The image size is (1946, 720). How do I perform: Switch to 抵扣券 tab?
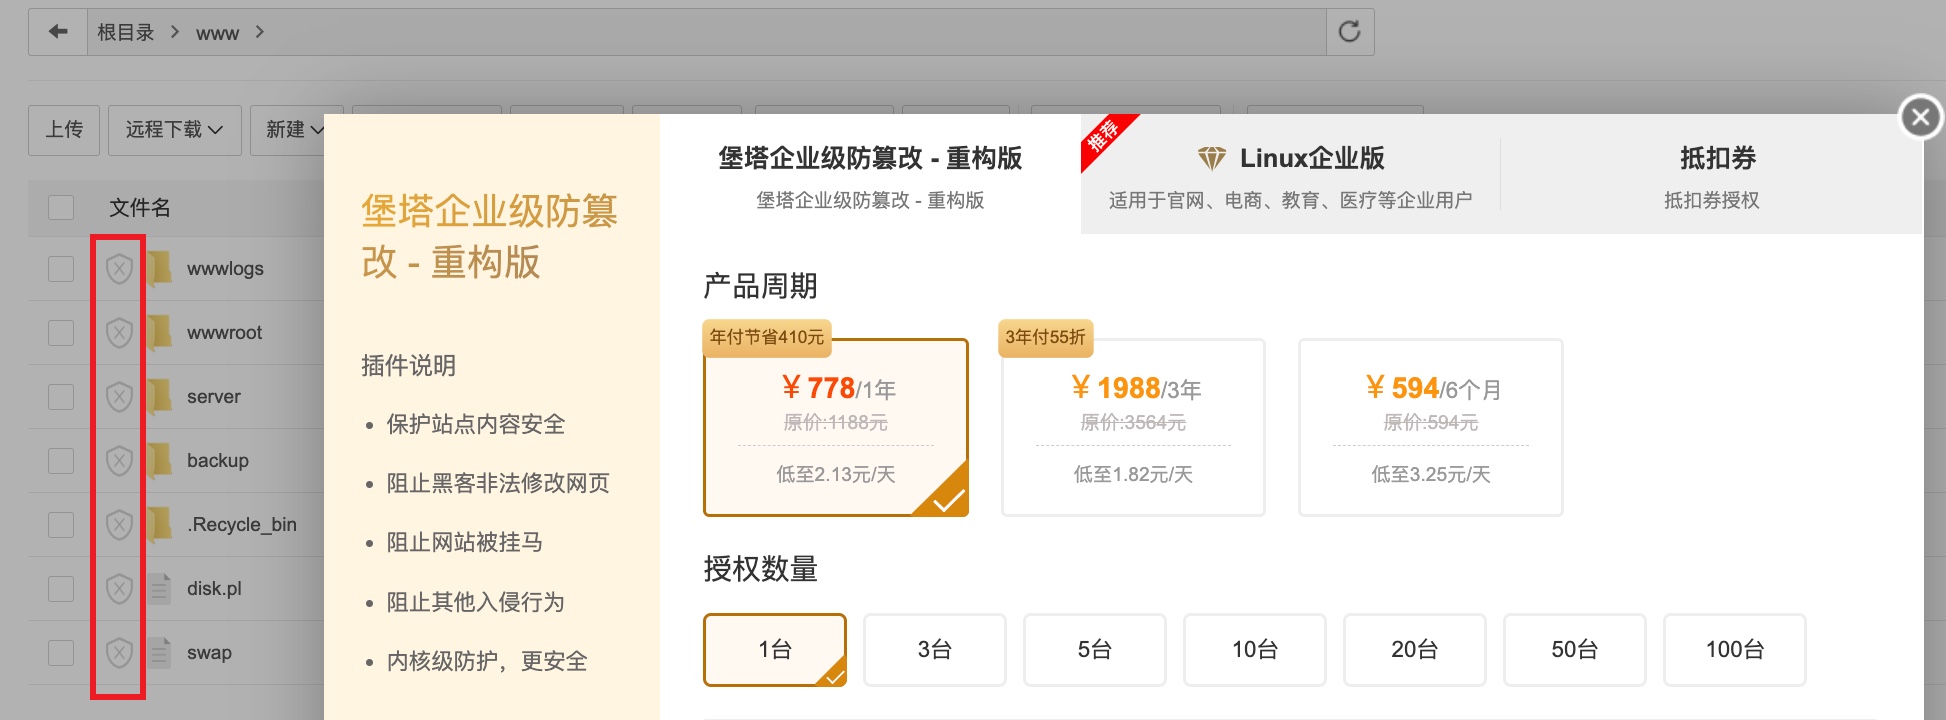pyautogui.click(x=1711, y=174)
